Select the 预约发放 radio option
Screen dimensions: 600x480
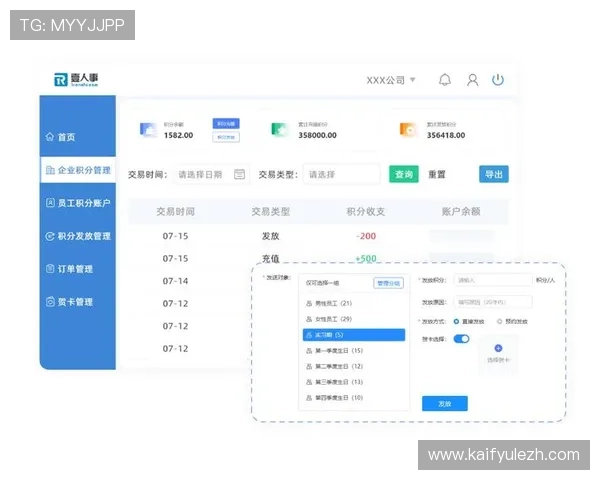[512, 322]
